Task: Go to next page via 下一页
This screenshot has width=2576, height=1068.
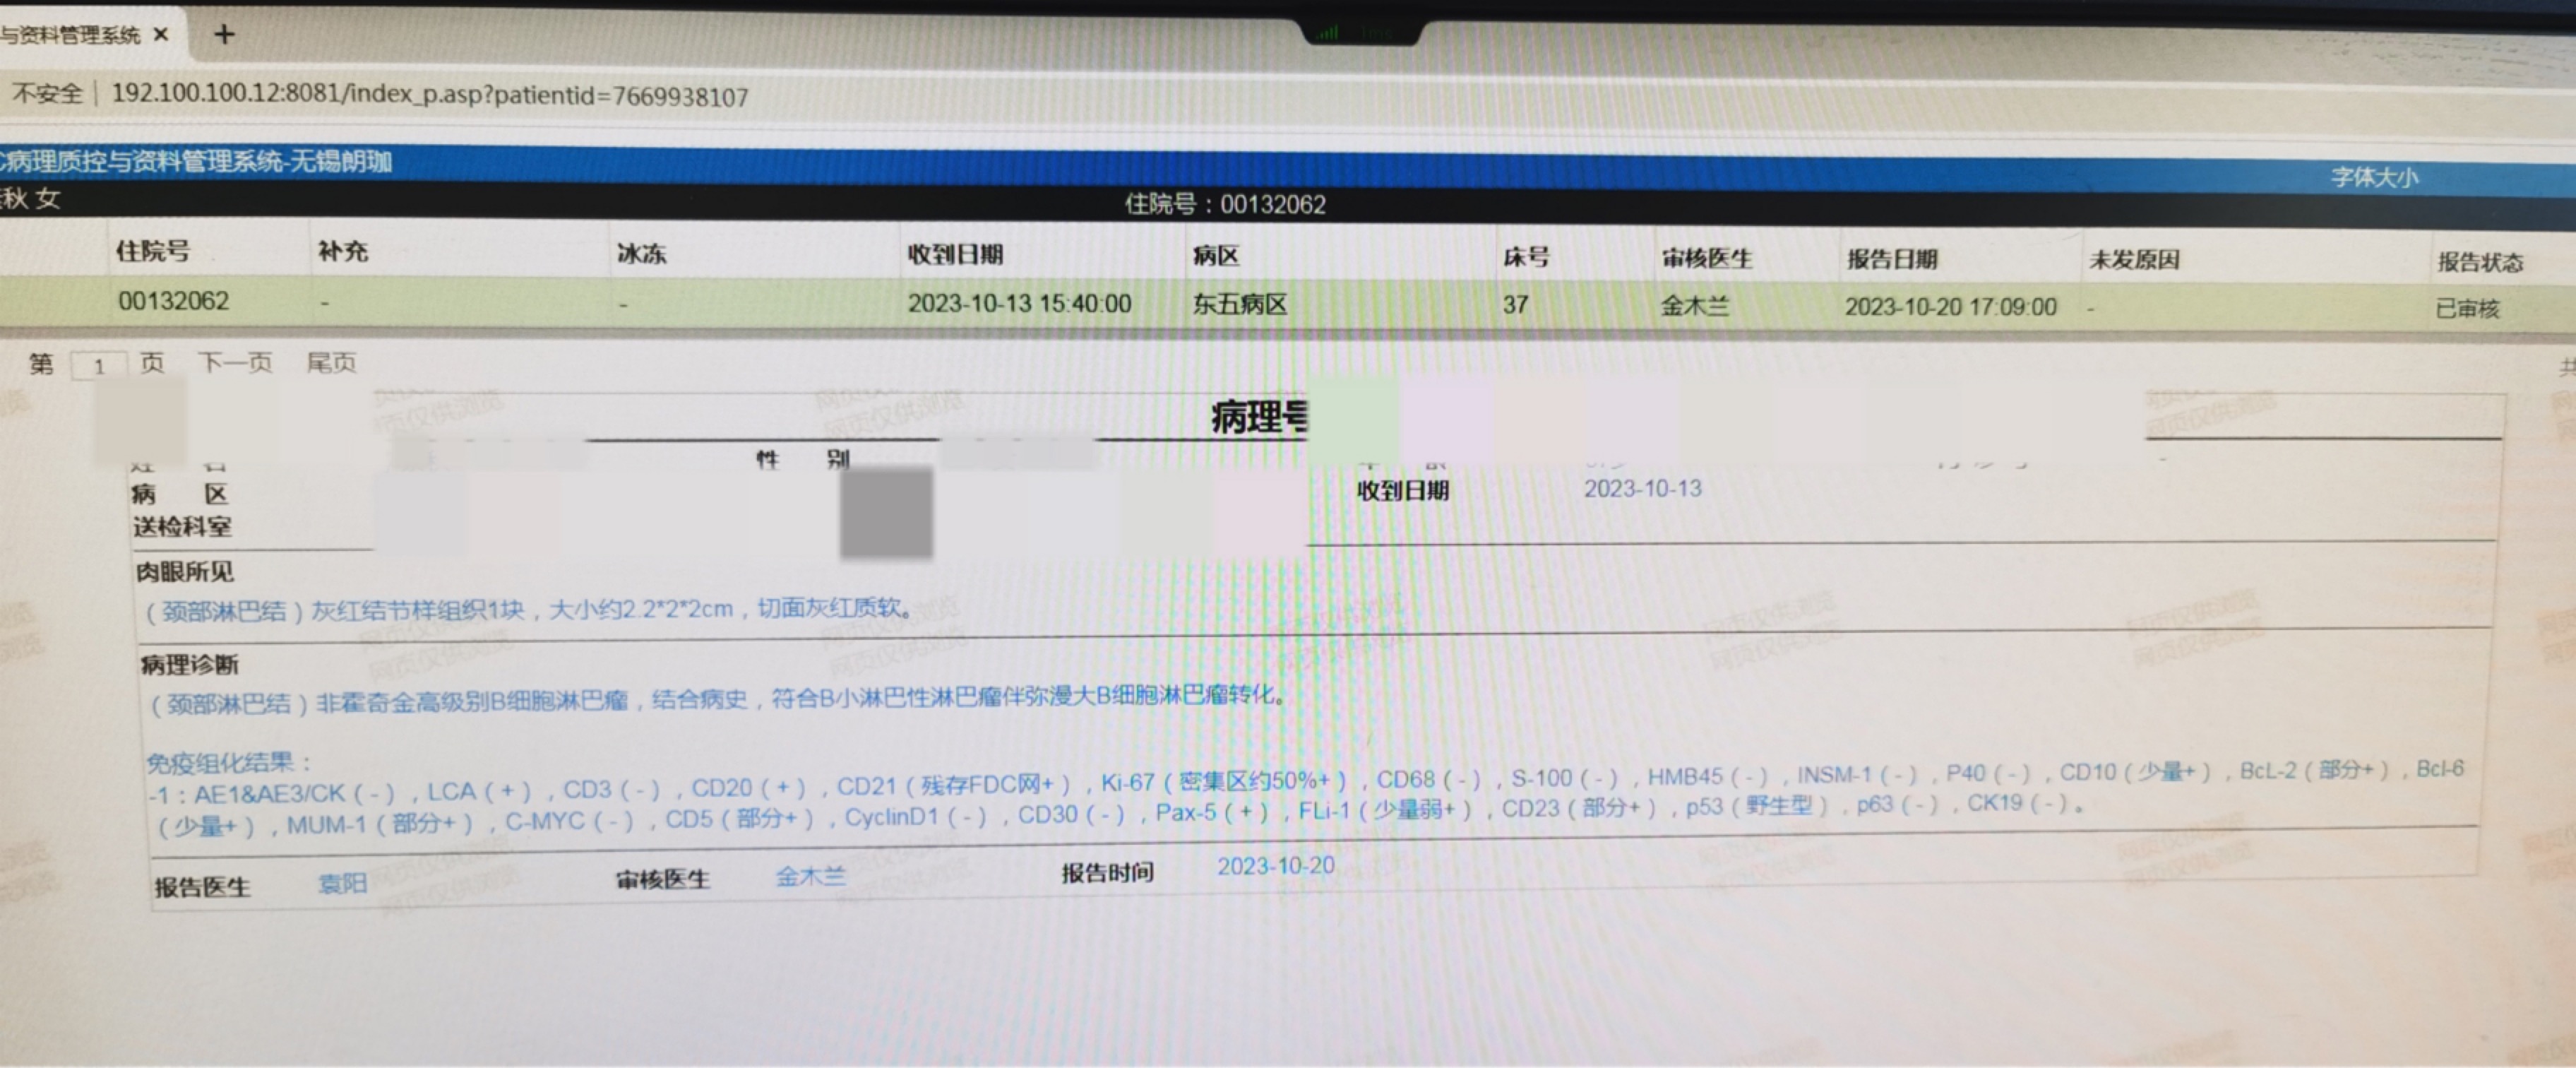Action: 235,362
